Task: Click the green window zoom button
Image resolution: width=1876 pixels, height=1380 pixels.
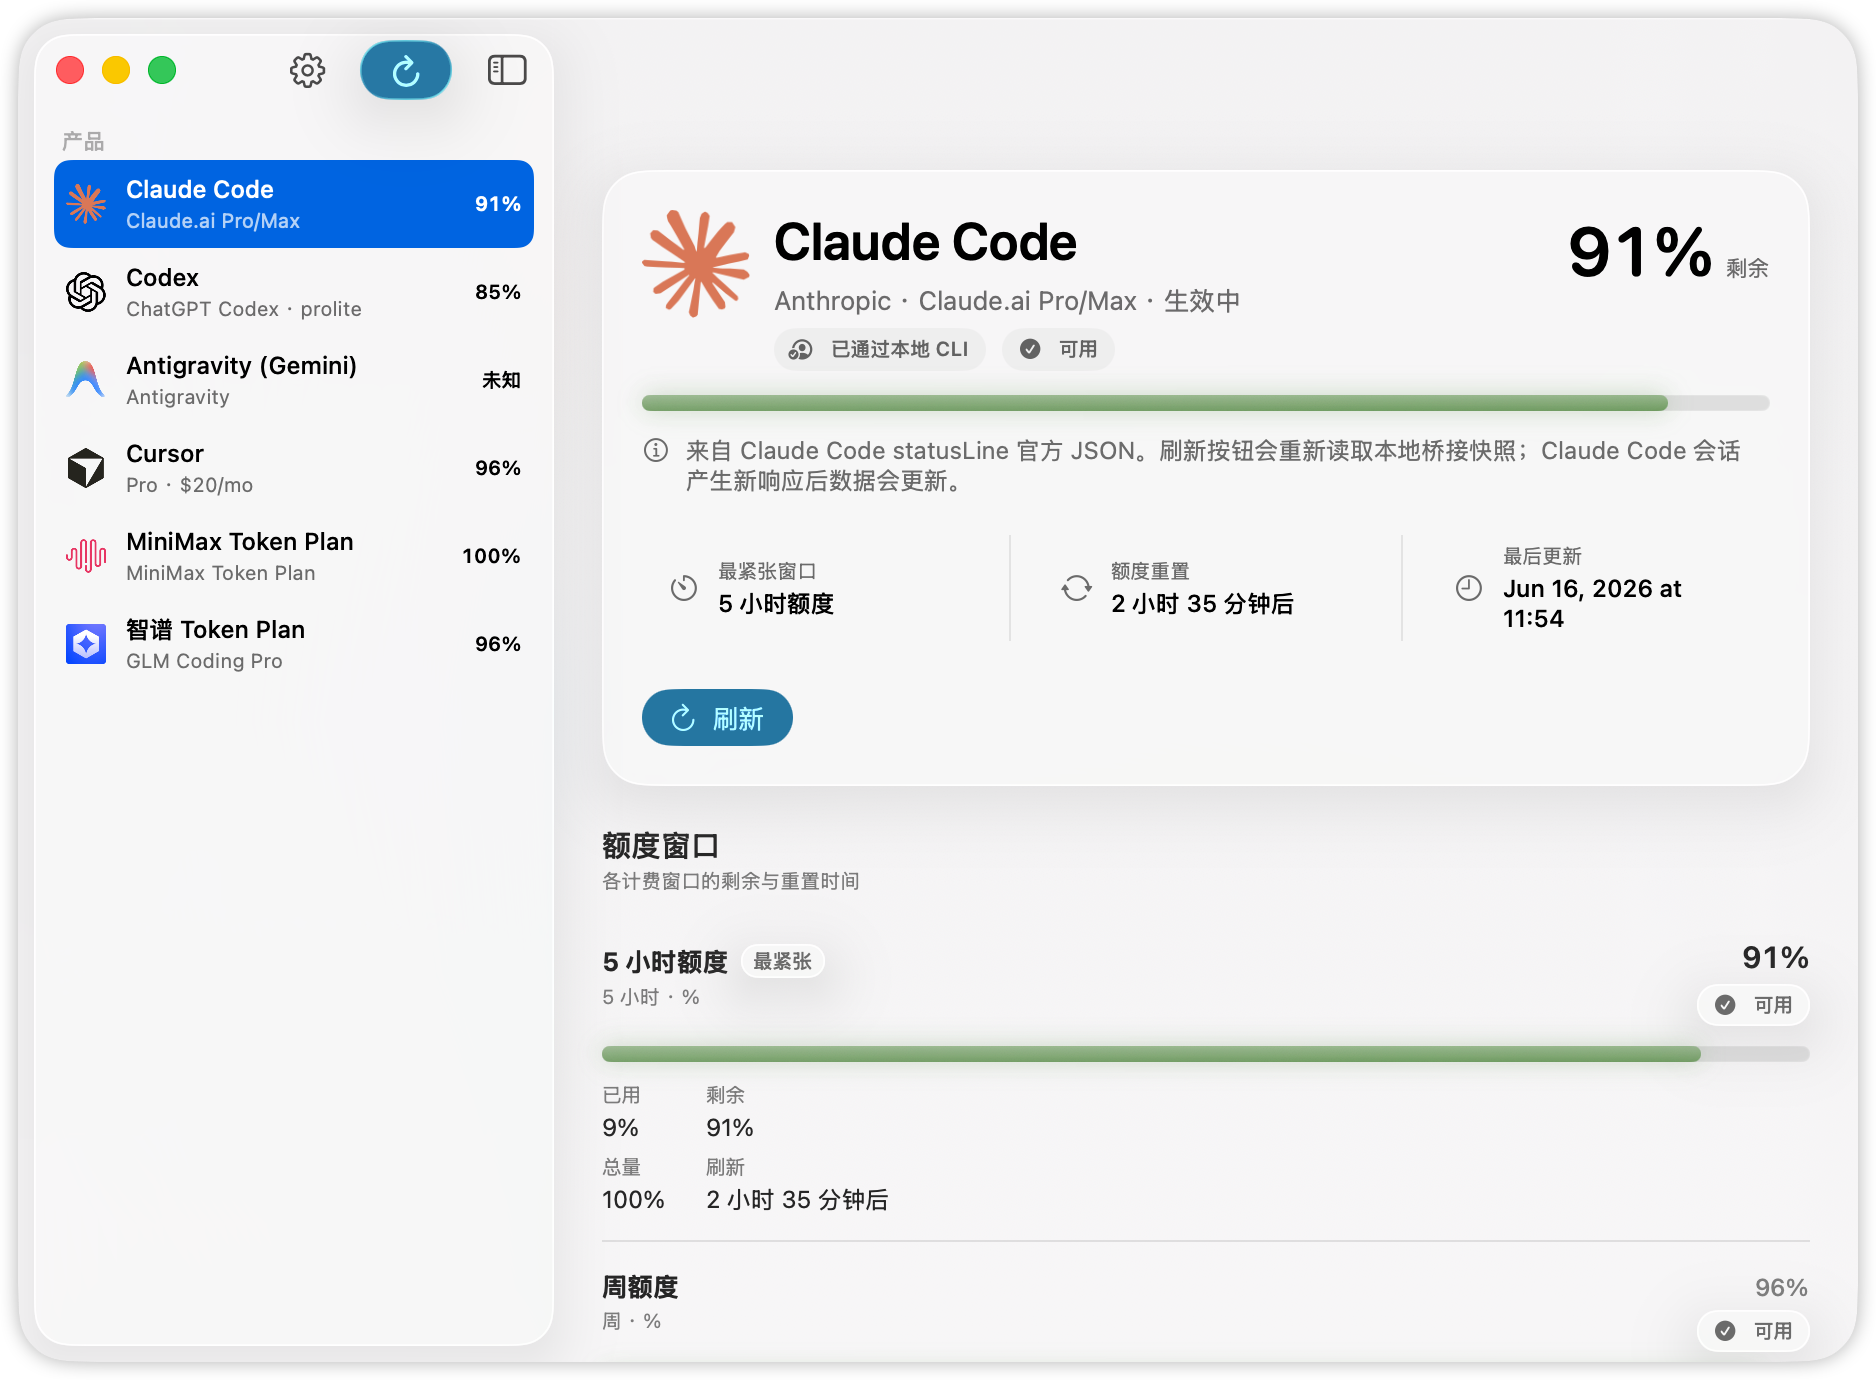Action: tap(162, 70)
